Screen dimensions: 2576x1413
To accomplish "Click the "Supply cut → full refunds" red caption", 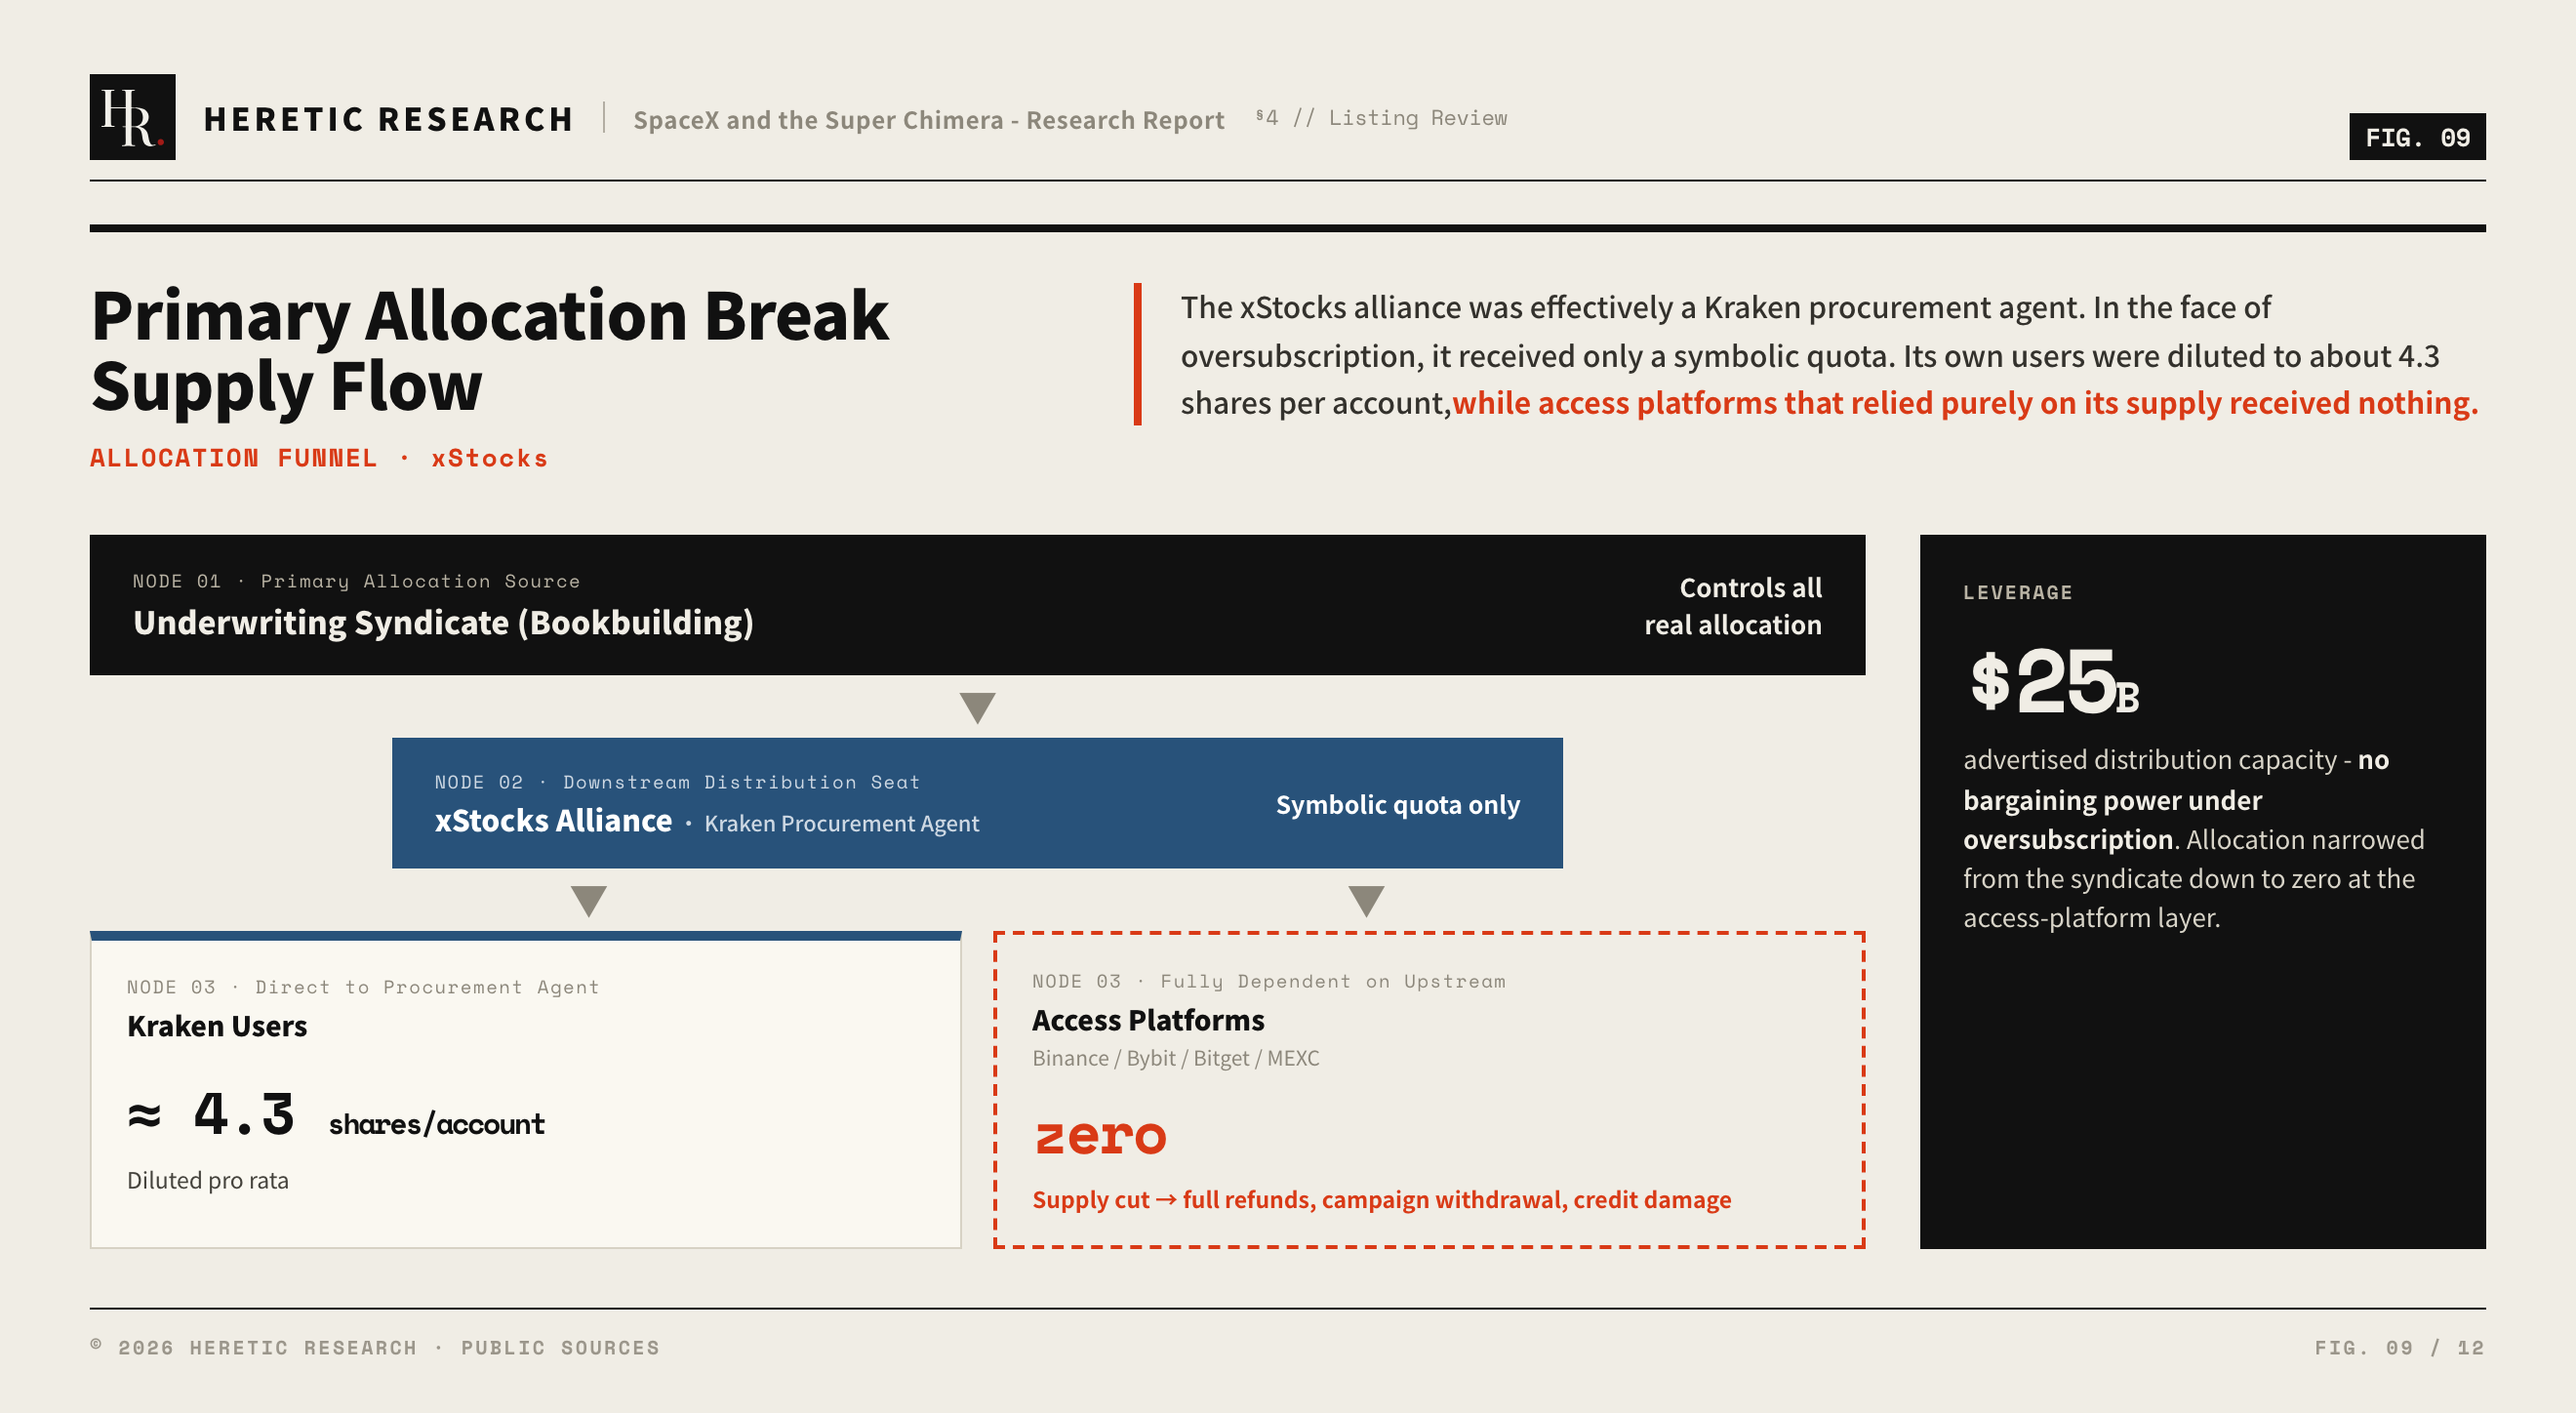I will click(x=1382, y=1200).
